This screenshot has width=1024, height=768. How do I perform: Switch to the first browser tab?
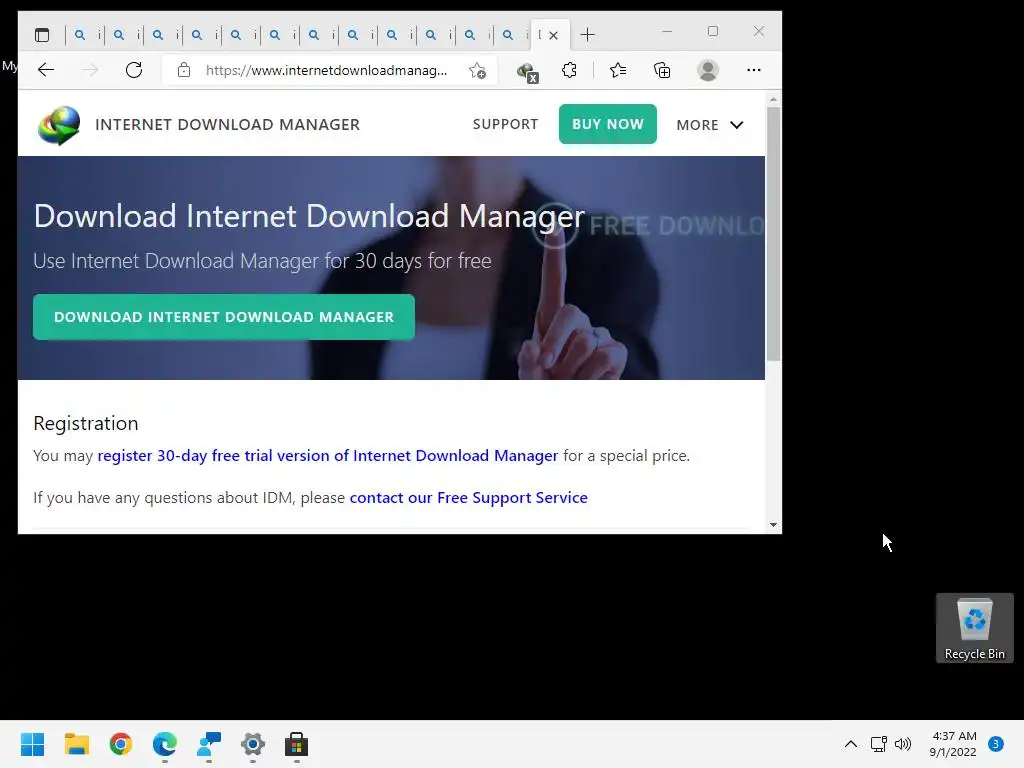coord(86,35)
